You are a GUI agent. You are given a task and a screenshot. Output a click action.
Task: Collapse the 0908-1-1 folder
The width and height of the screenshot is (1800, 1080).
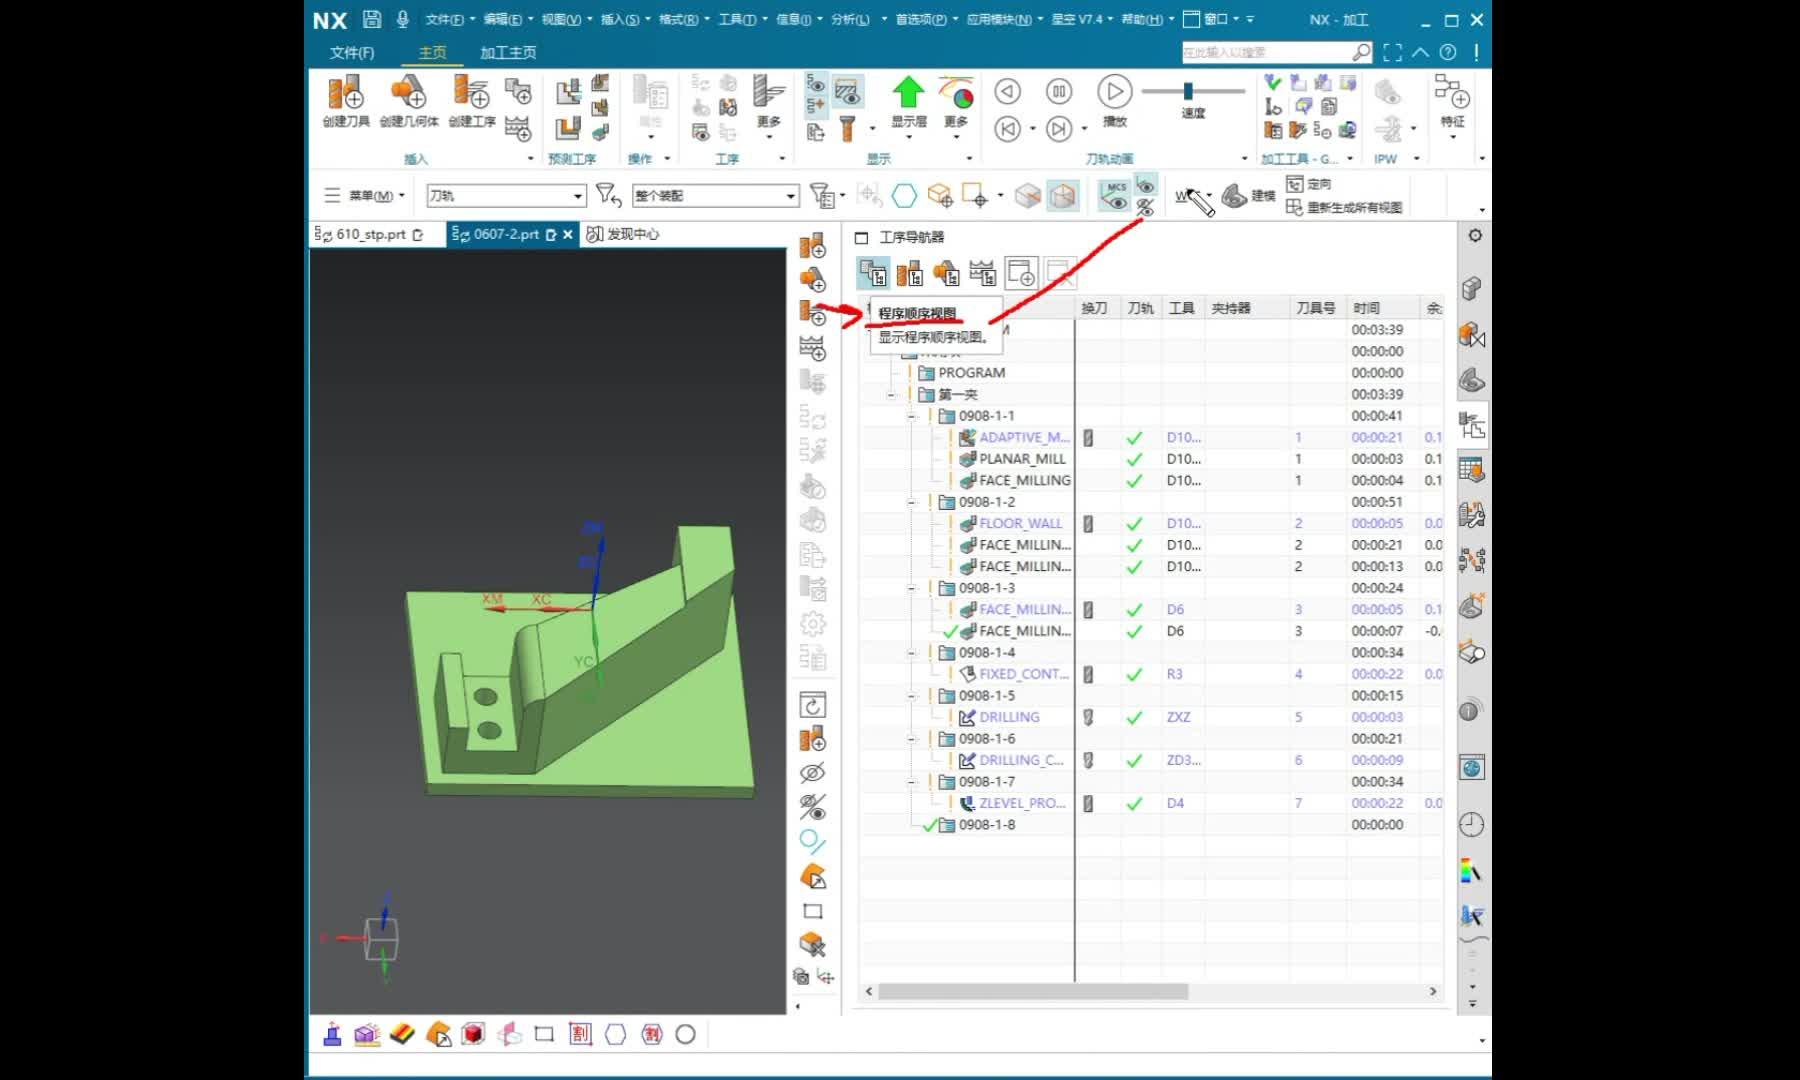click(911, 416)
